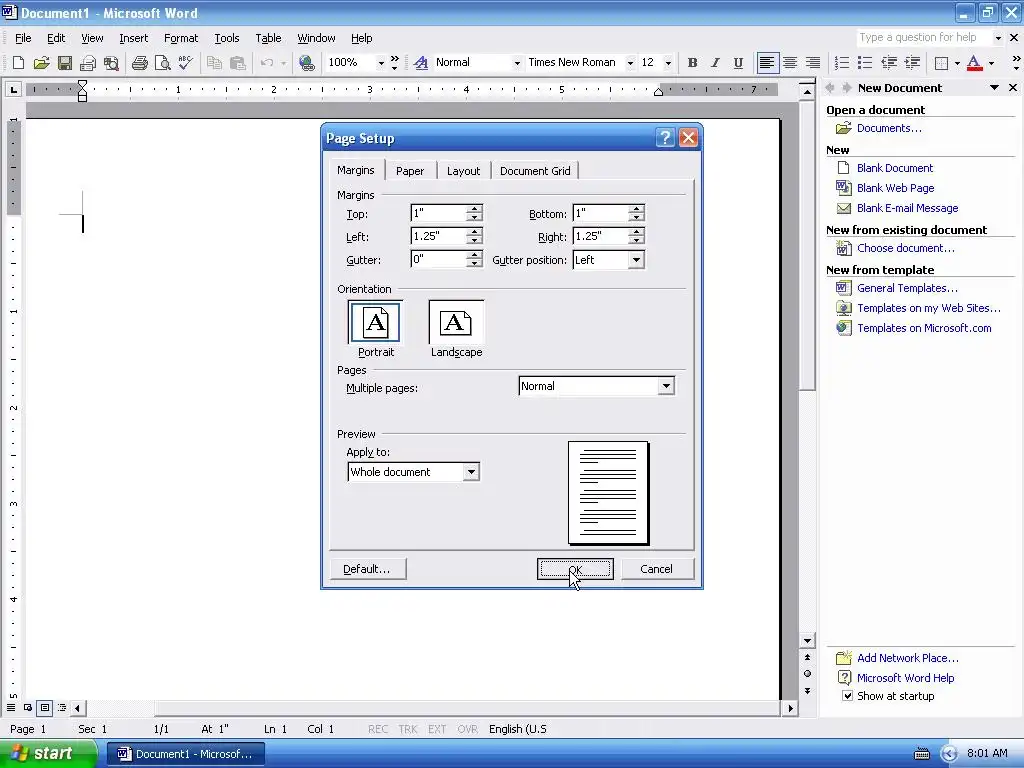Click the Styles and Formatting icon

tap(421, 63)
